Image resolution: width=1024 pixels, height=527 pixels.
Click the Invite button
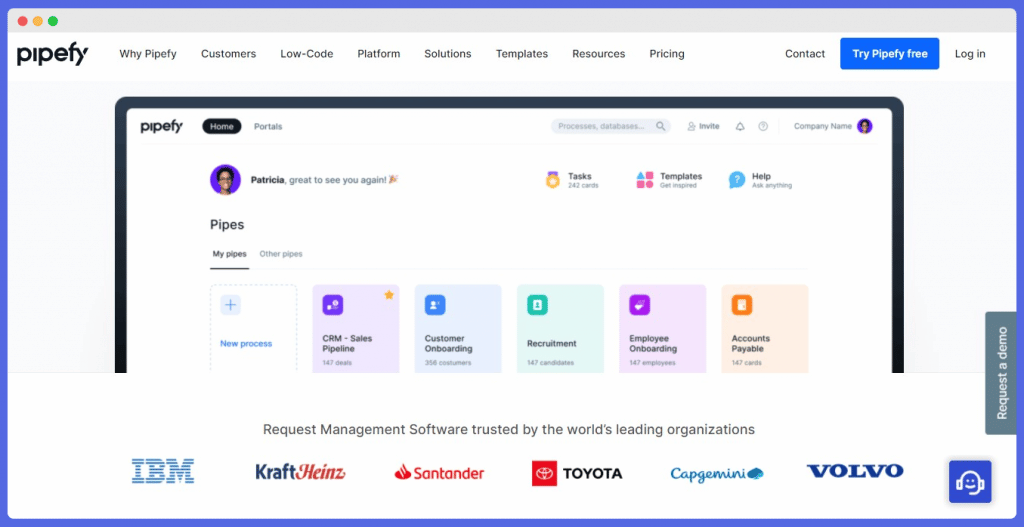pyautogui.click(x=703, y=126)
